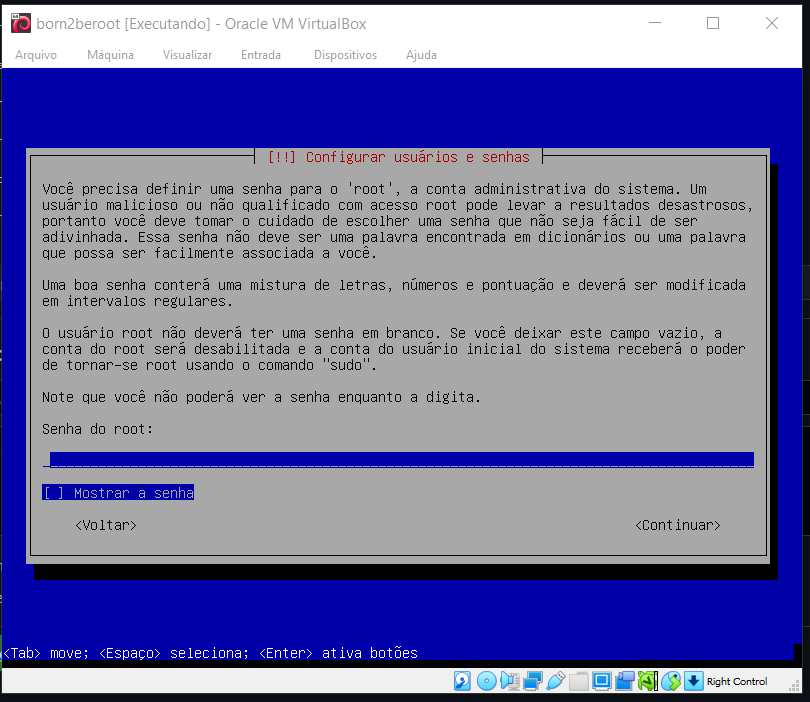810x702 pixels.
Task: Open the Ajuda menu
Action: pyautogui.click(x=422, y=55)
